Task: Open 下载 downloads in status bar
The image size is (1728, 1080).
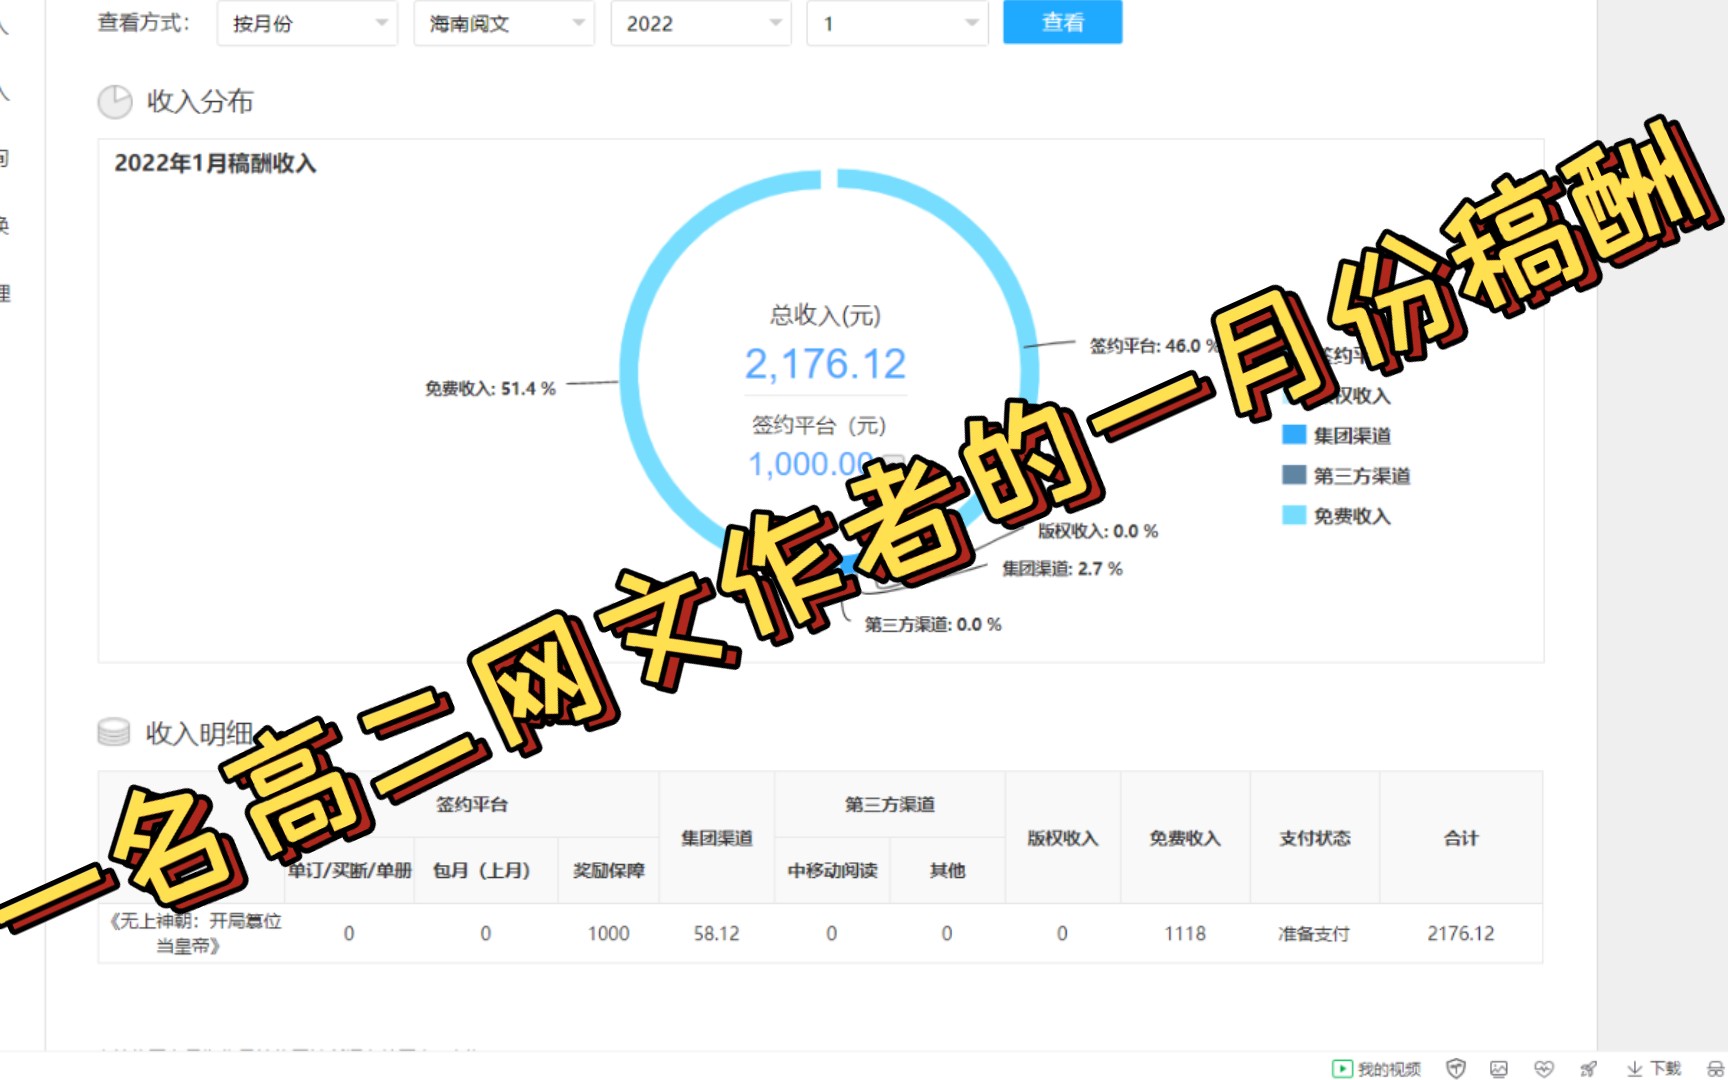Action: [1654, 1069]
